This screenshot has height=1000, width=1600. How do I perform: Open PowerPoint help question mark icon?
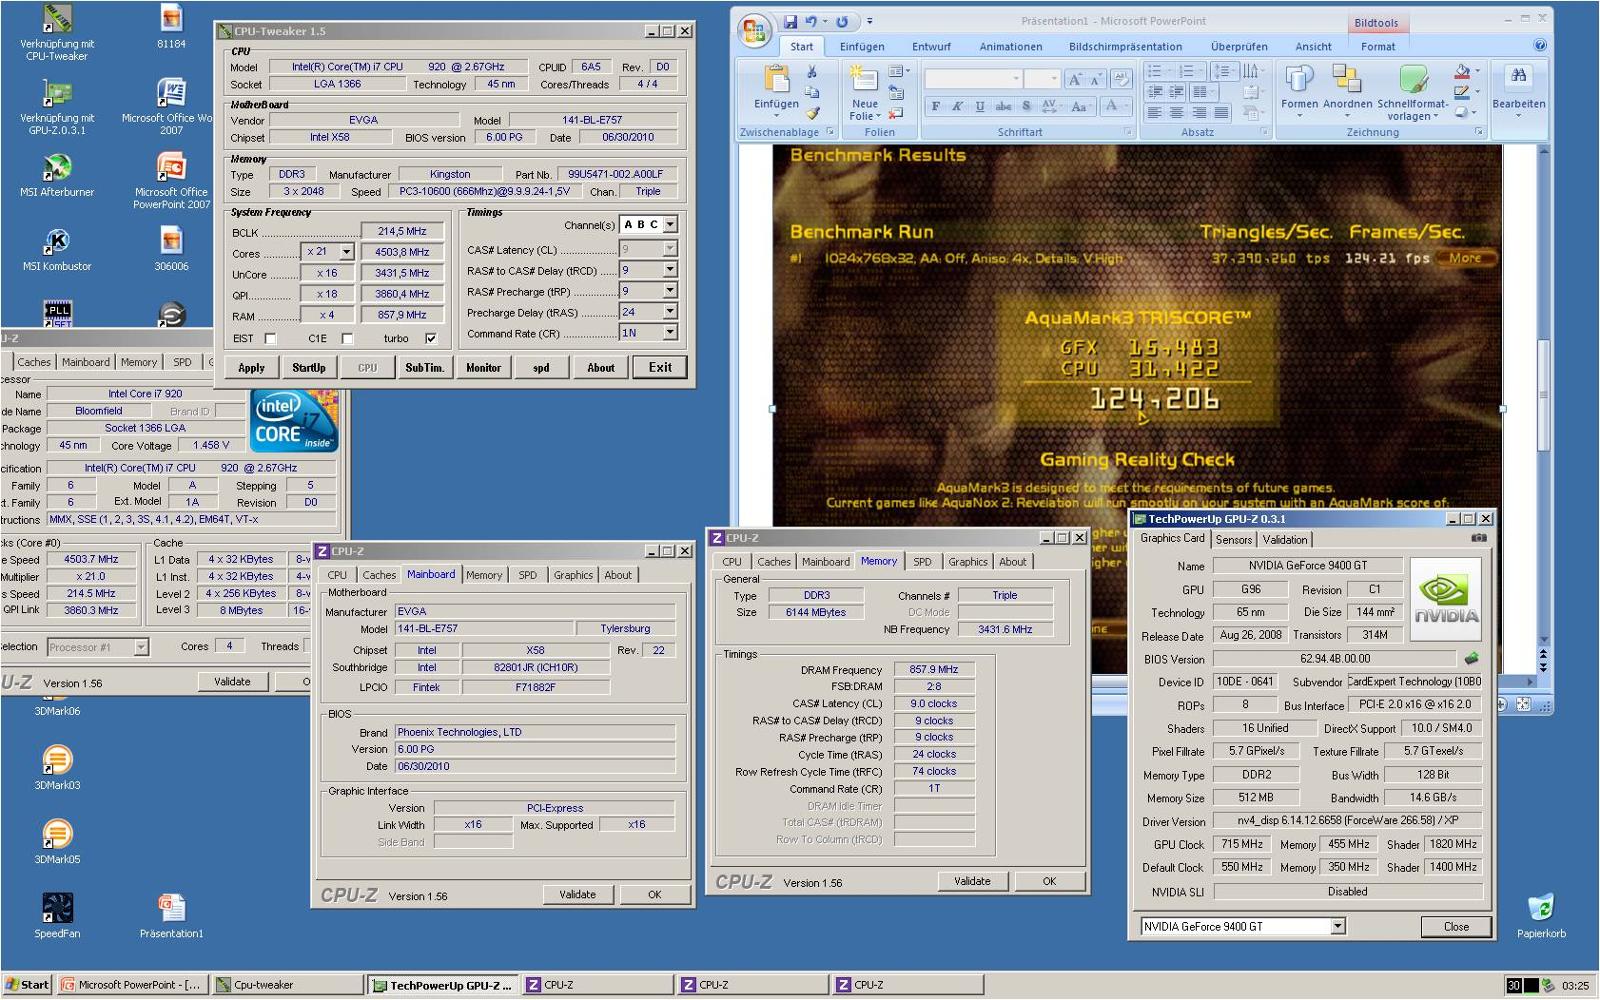pyautogui.click(x=1540, y=45)
